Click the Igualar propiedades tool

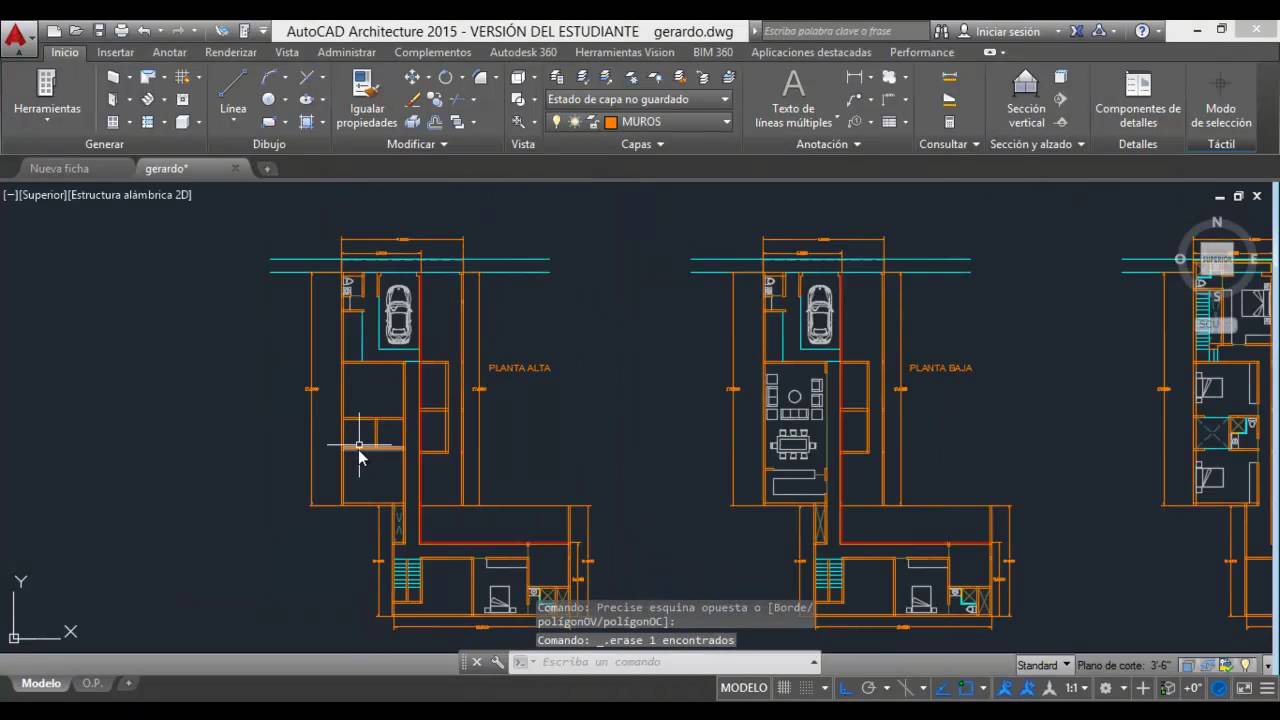tap(366, 99)
